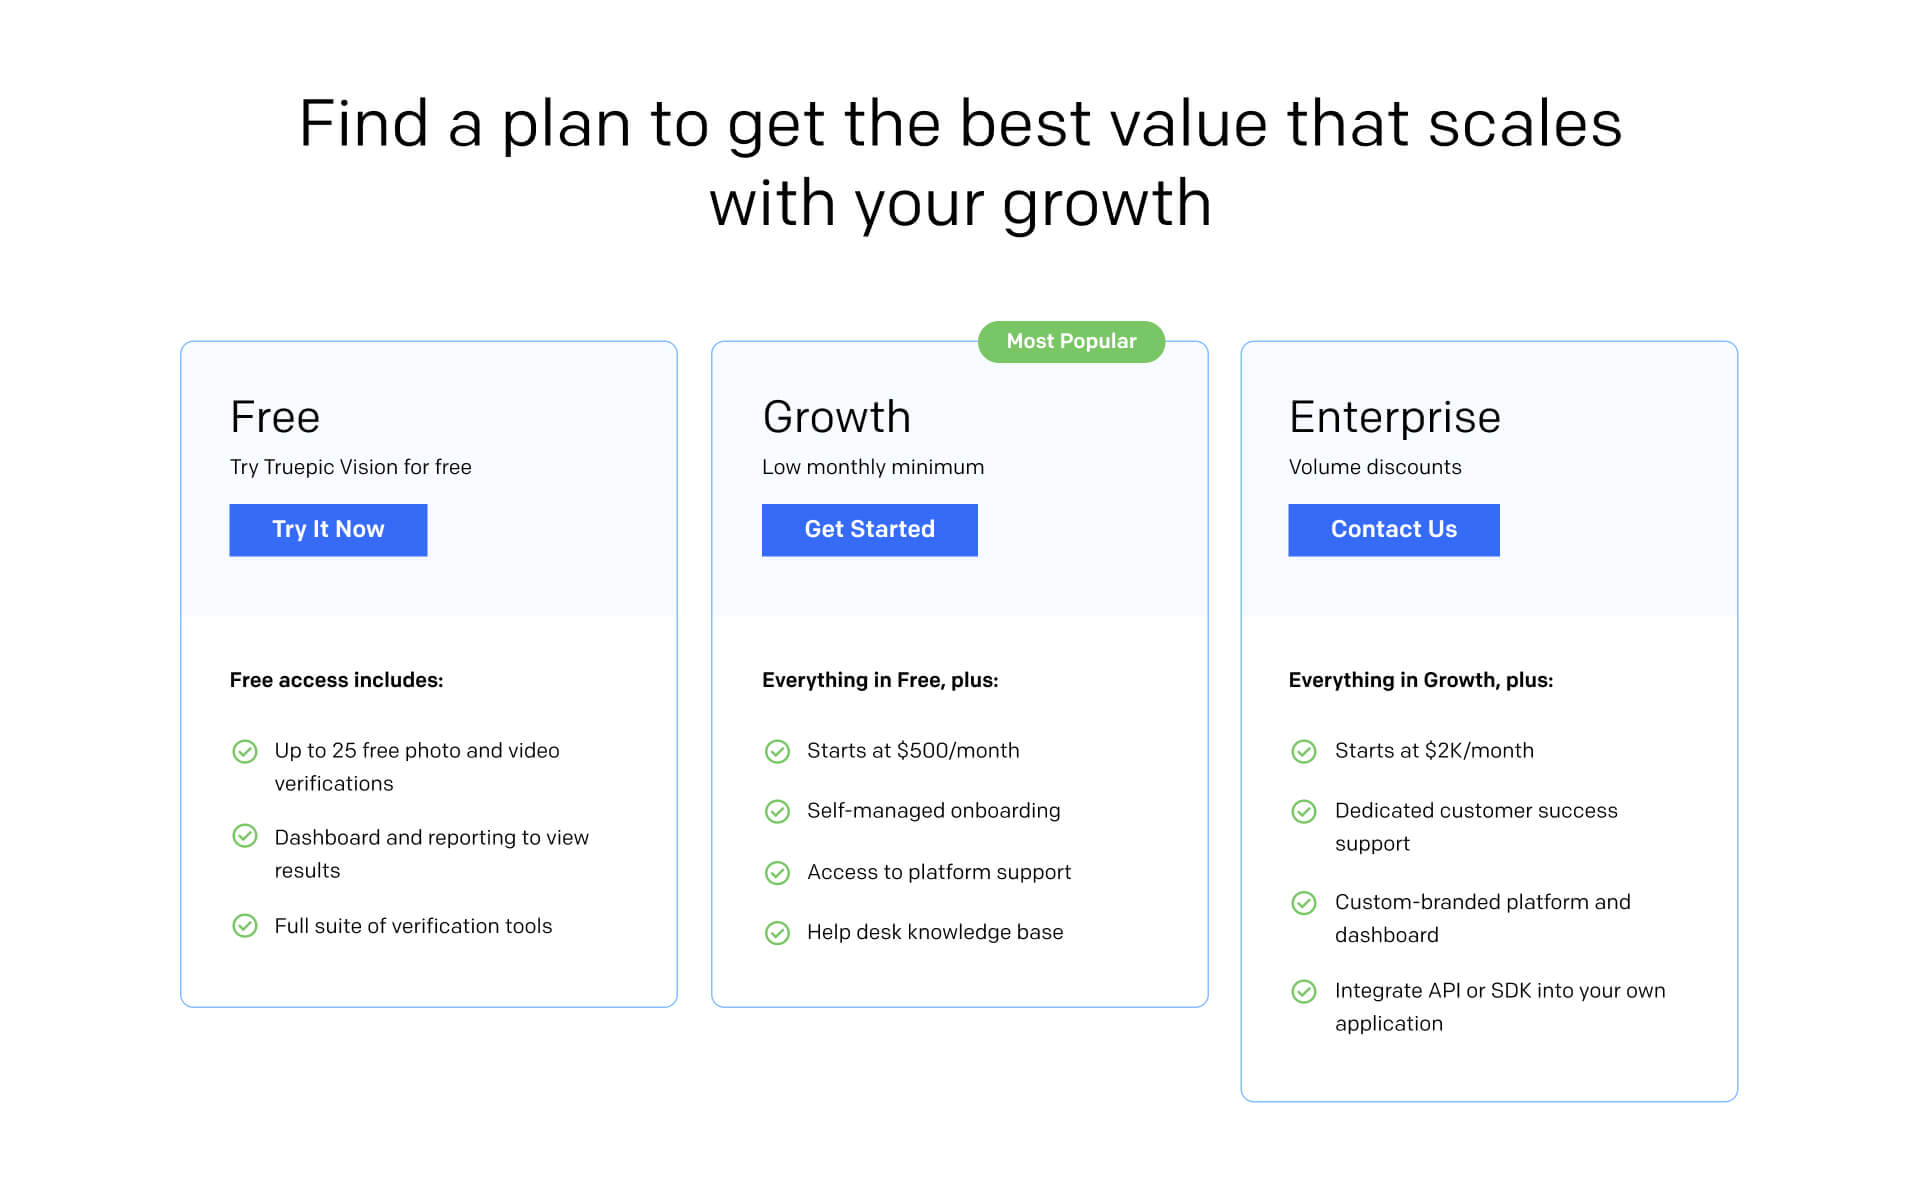Click check icon beside 25 free verifications
The width and height of the screenshot is (1920, 1194).
point(245,751)
